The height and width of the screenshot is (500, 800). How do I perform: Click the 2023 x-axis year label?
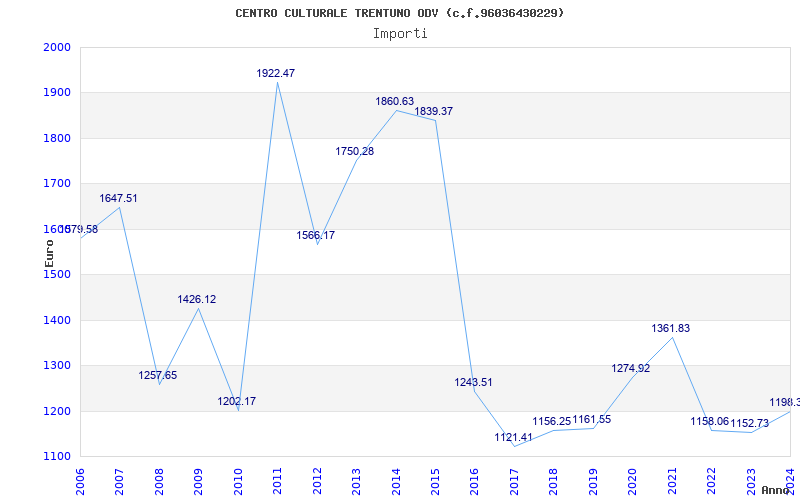[x=751, y=482]
